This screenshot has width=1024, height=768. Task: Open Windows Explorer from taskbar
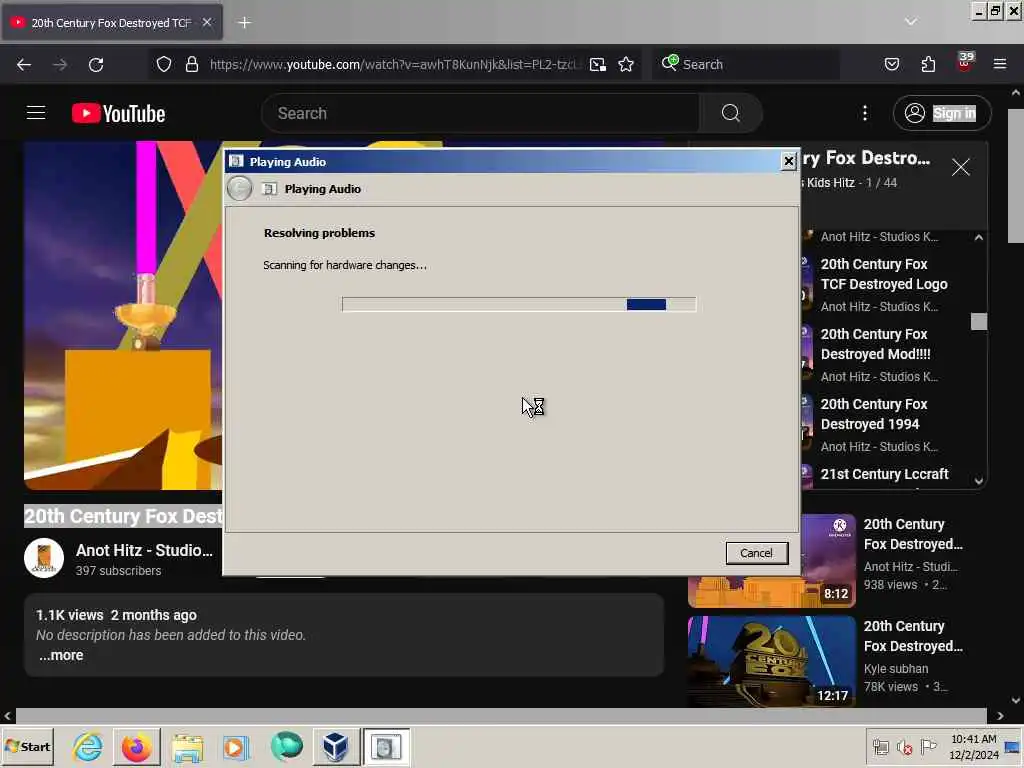click(x=187, y=747)
